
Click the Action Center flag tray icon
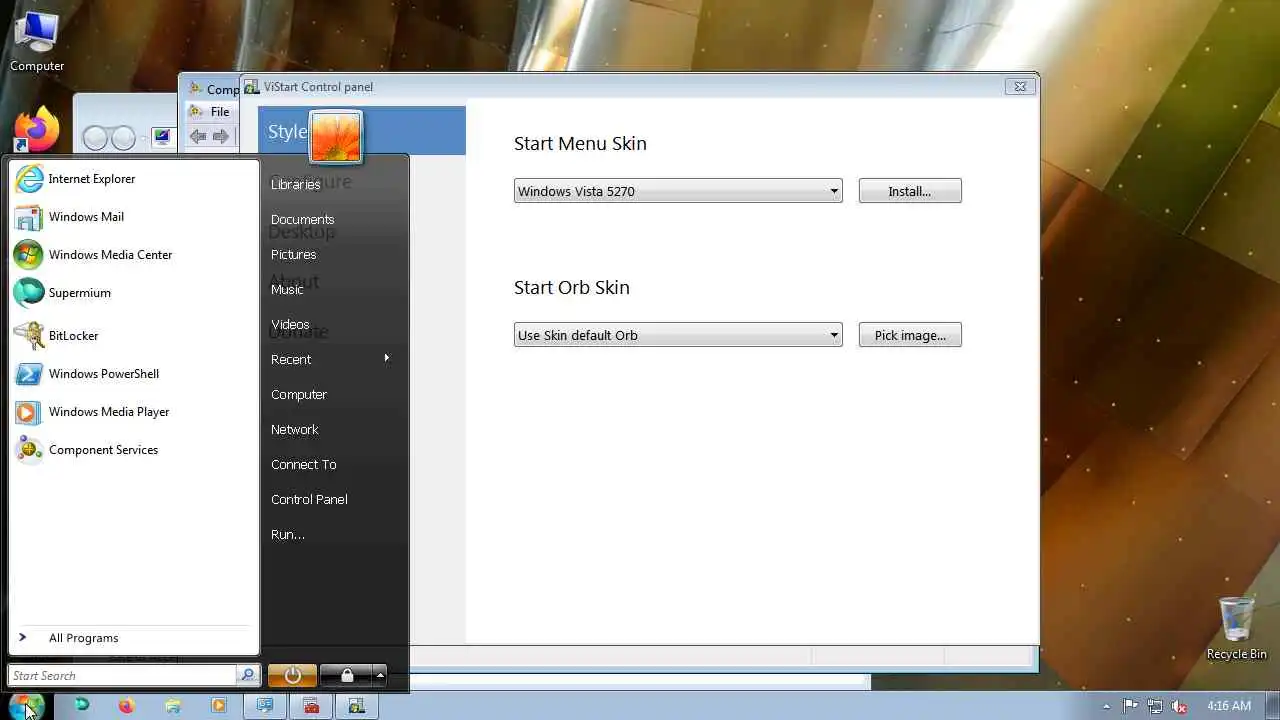[x=1131, y=706]
